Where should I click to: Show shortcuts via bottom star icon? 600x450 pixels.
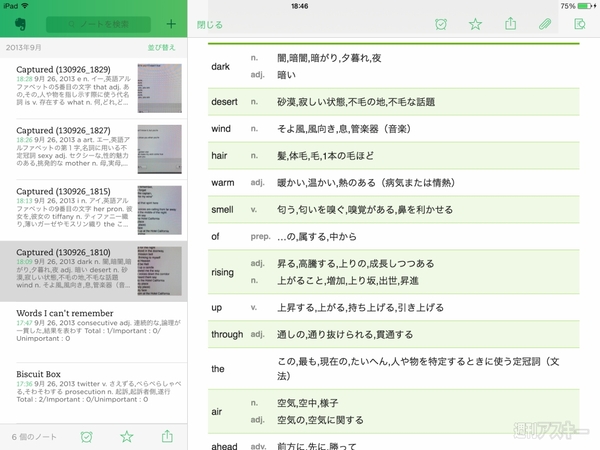127,436
